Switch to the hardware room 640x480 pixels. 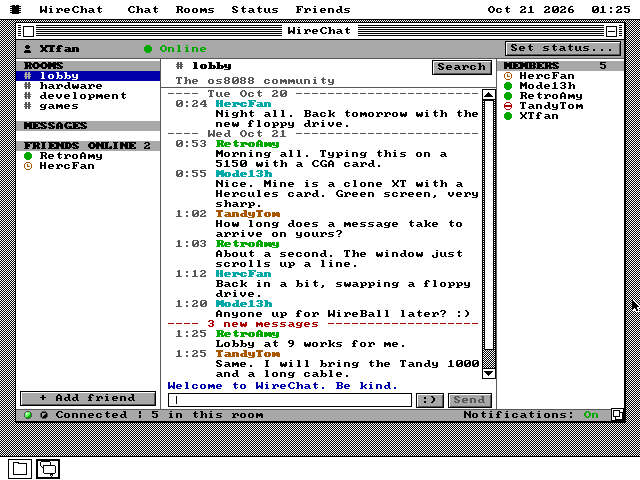pyautogui.click(x=88, y=86)
